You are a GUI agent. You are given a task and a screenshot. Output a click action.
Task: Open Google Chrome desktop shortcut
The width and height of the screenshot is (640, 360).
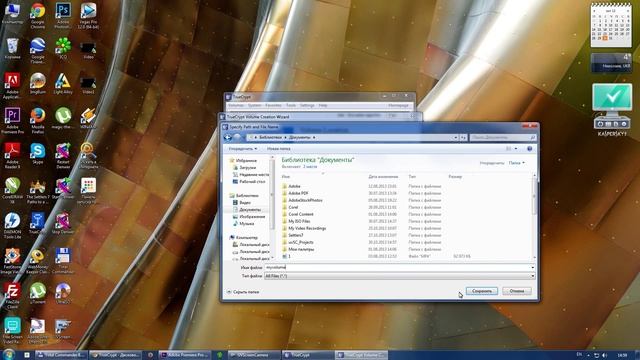point(38,14)
